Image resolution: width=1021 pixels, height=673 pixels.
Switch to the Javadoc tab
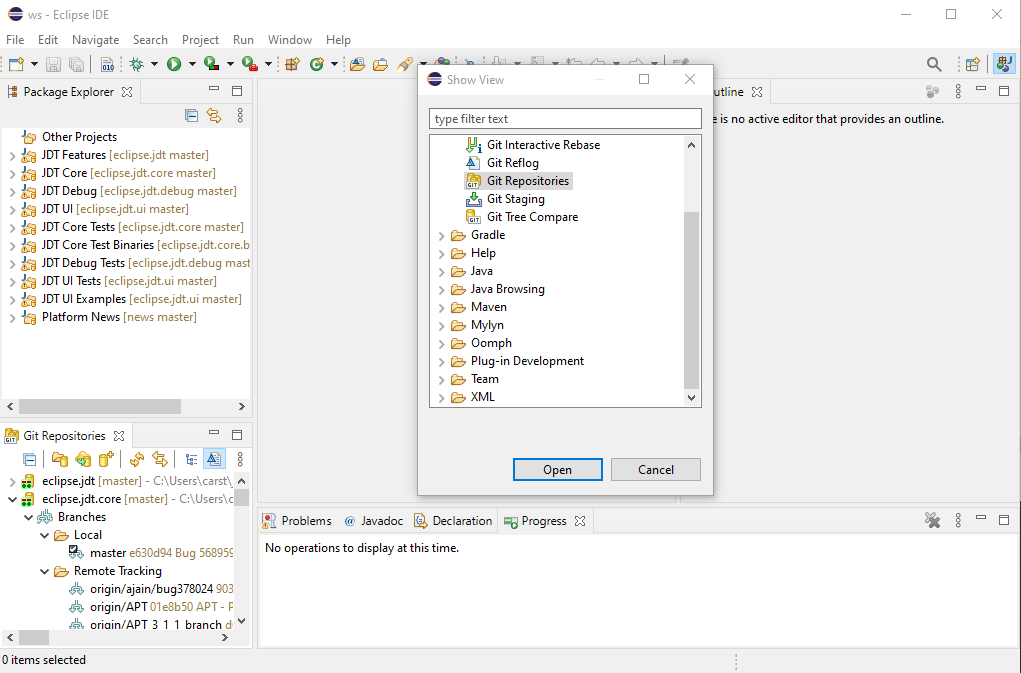[x=373, y=521]
